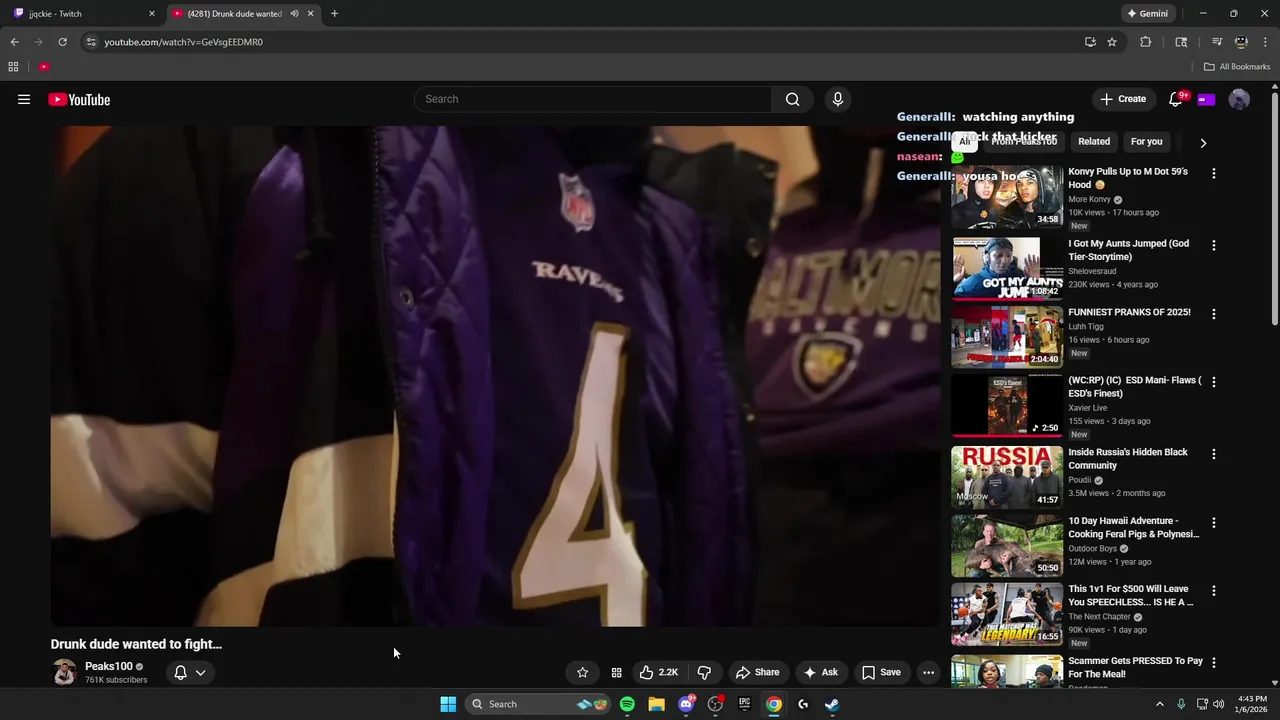Open options for Konvy Pulls Up video

(1214, 173)
